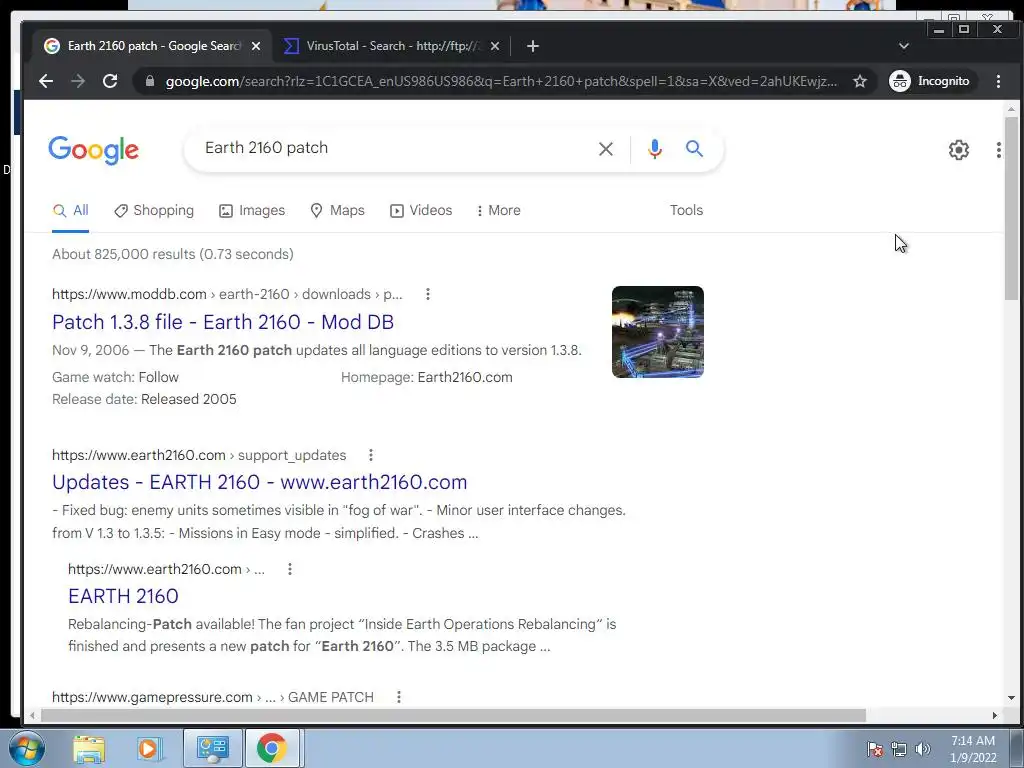
Task: Click the Earth 2160 game thumbnail
Action: click(658, 332)
